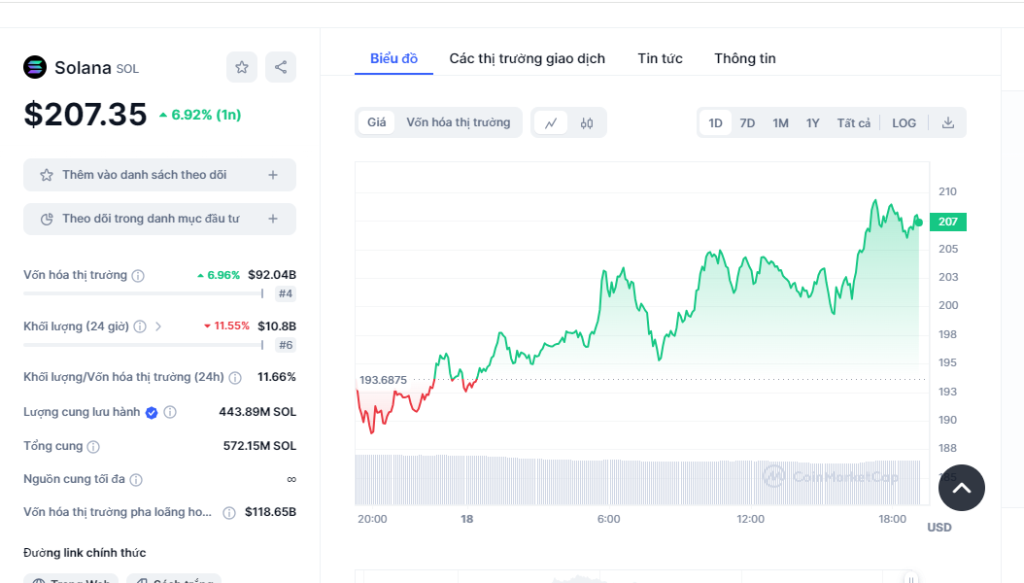Click the $10.8B volume value
1024x583 pixels.
(277, 326)
